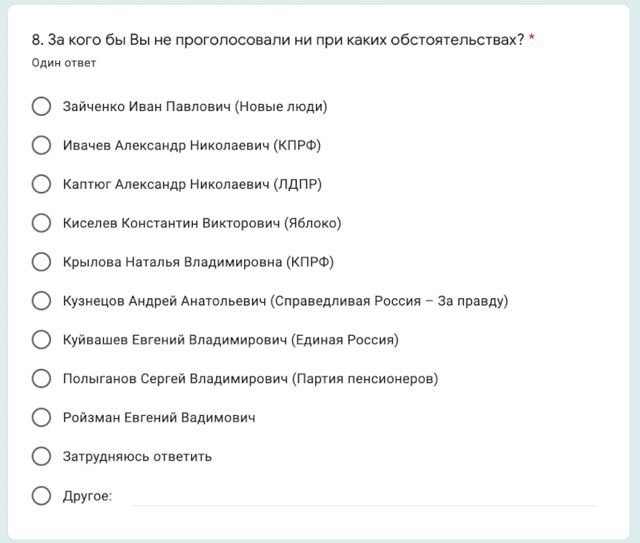This screenshot has height=543, width=640.
Task: Click the Другое text input field
Action: tap(364, 495)
